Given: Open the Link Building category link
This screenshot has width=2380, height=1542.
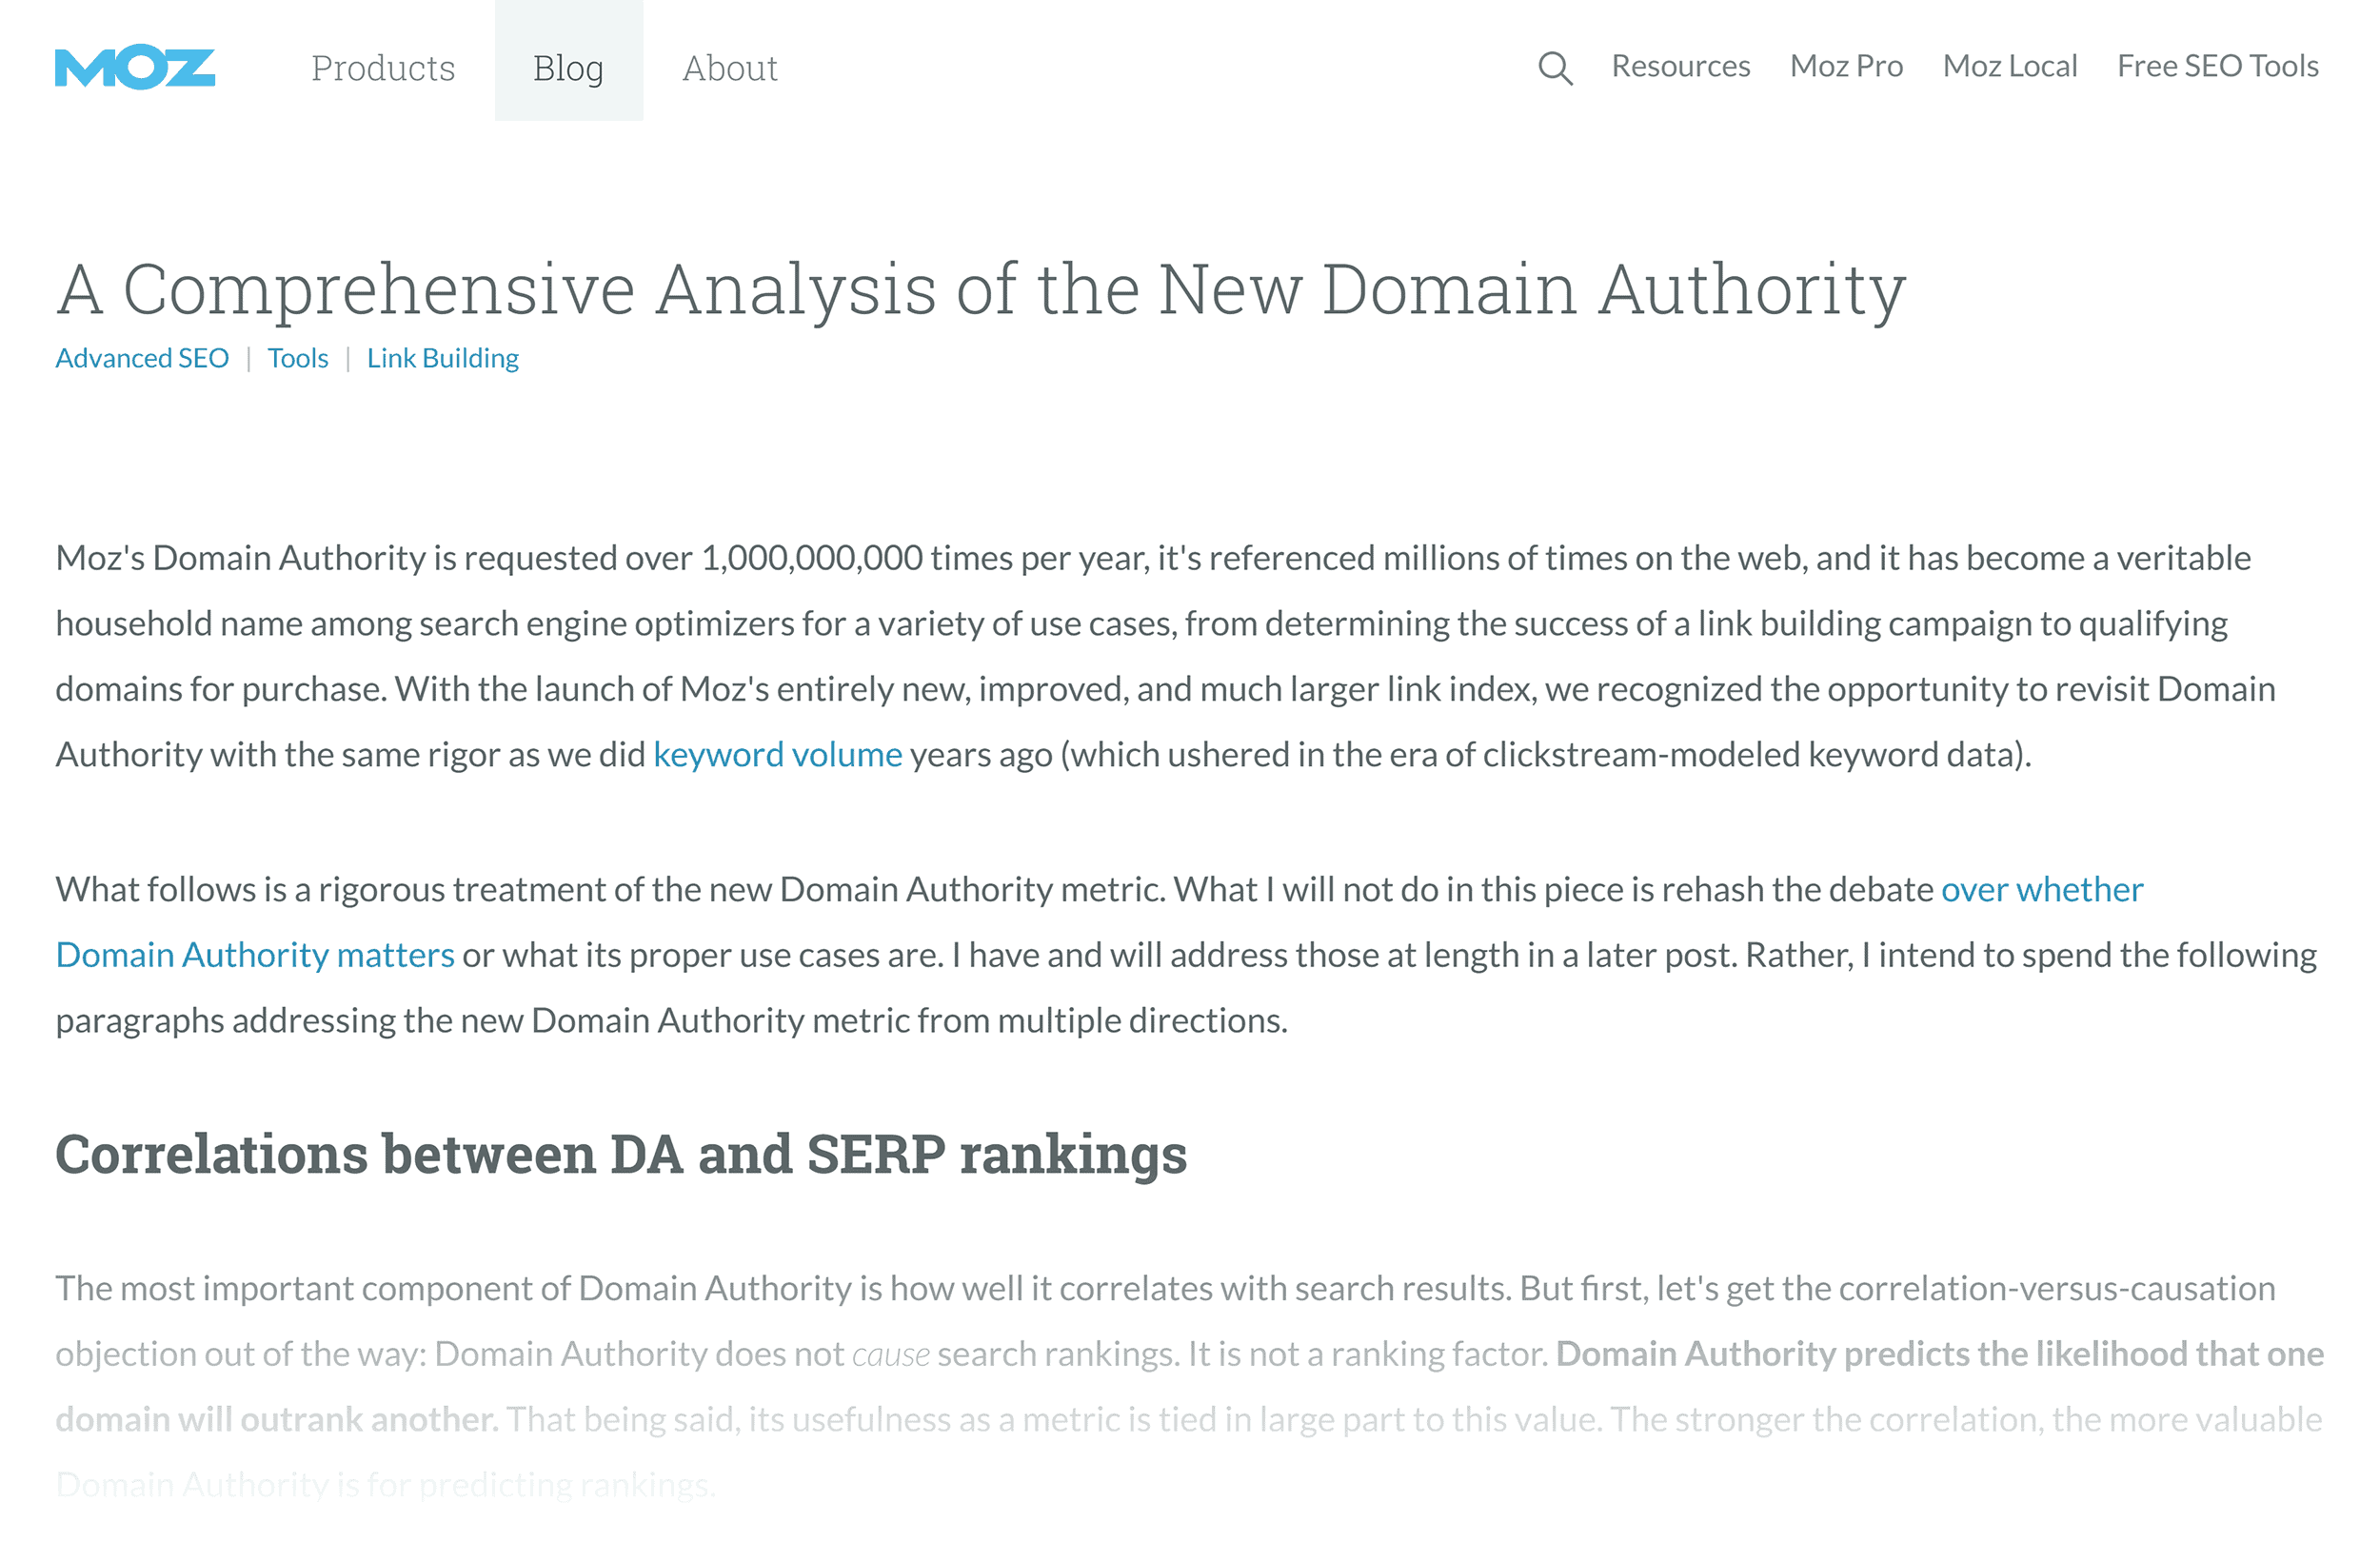Looking at the screenshot, I should click(x=443, y=358).
